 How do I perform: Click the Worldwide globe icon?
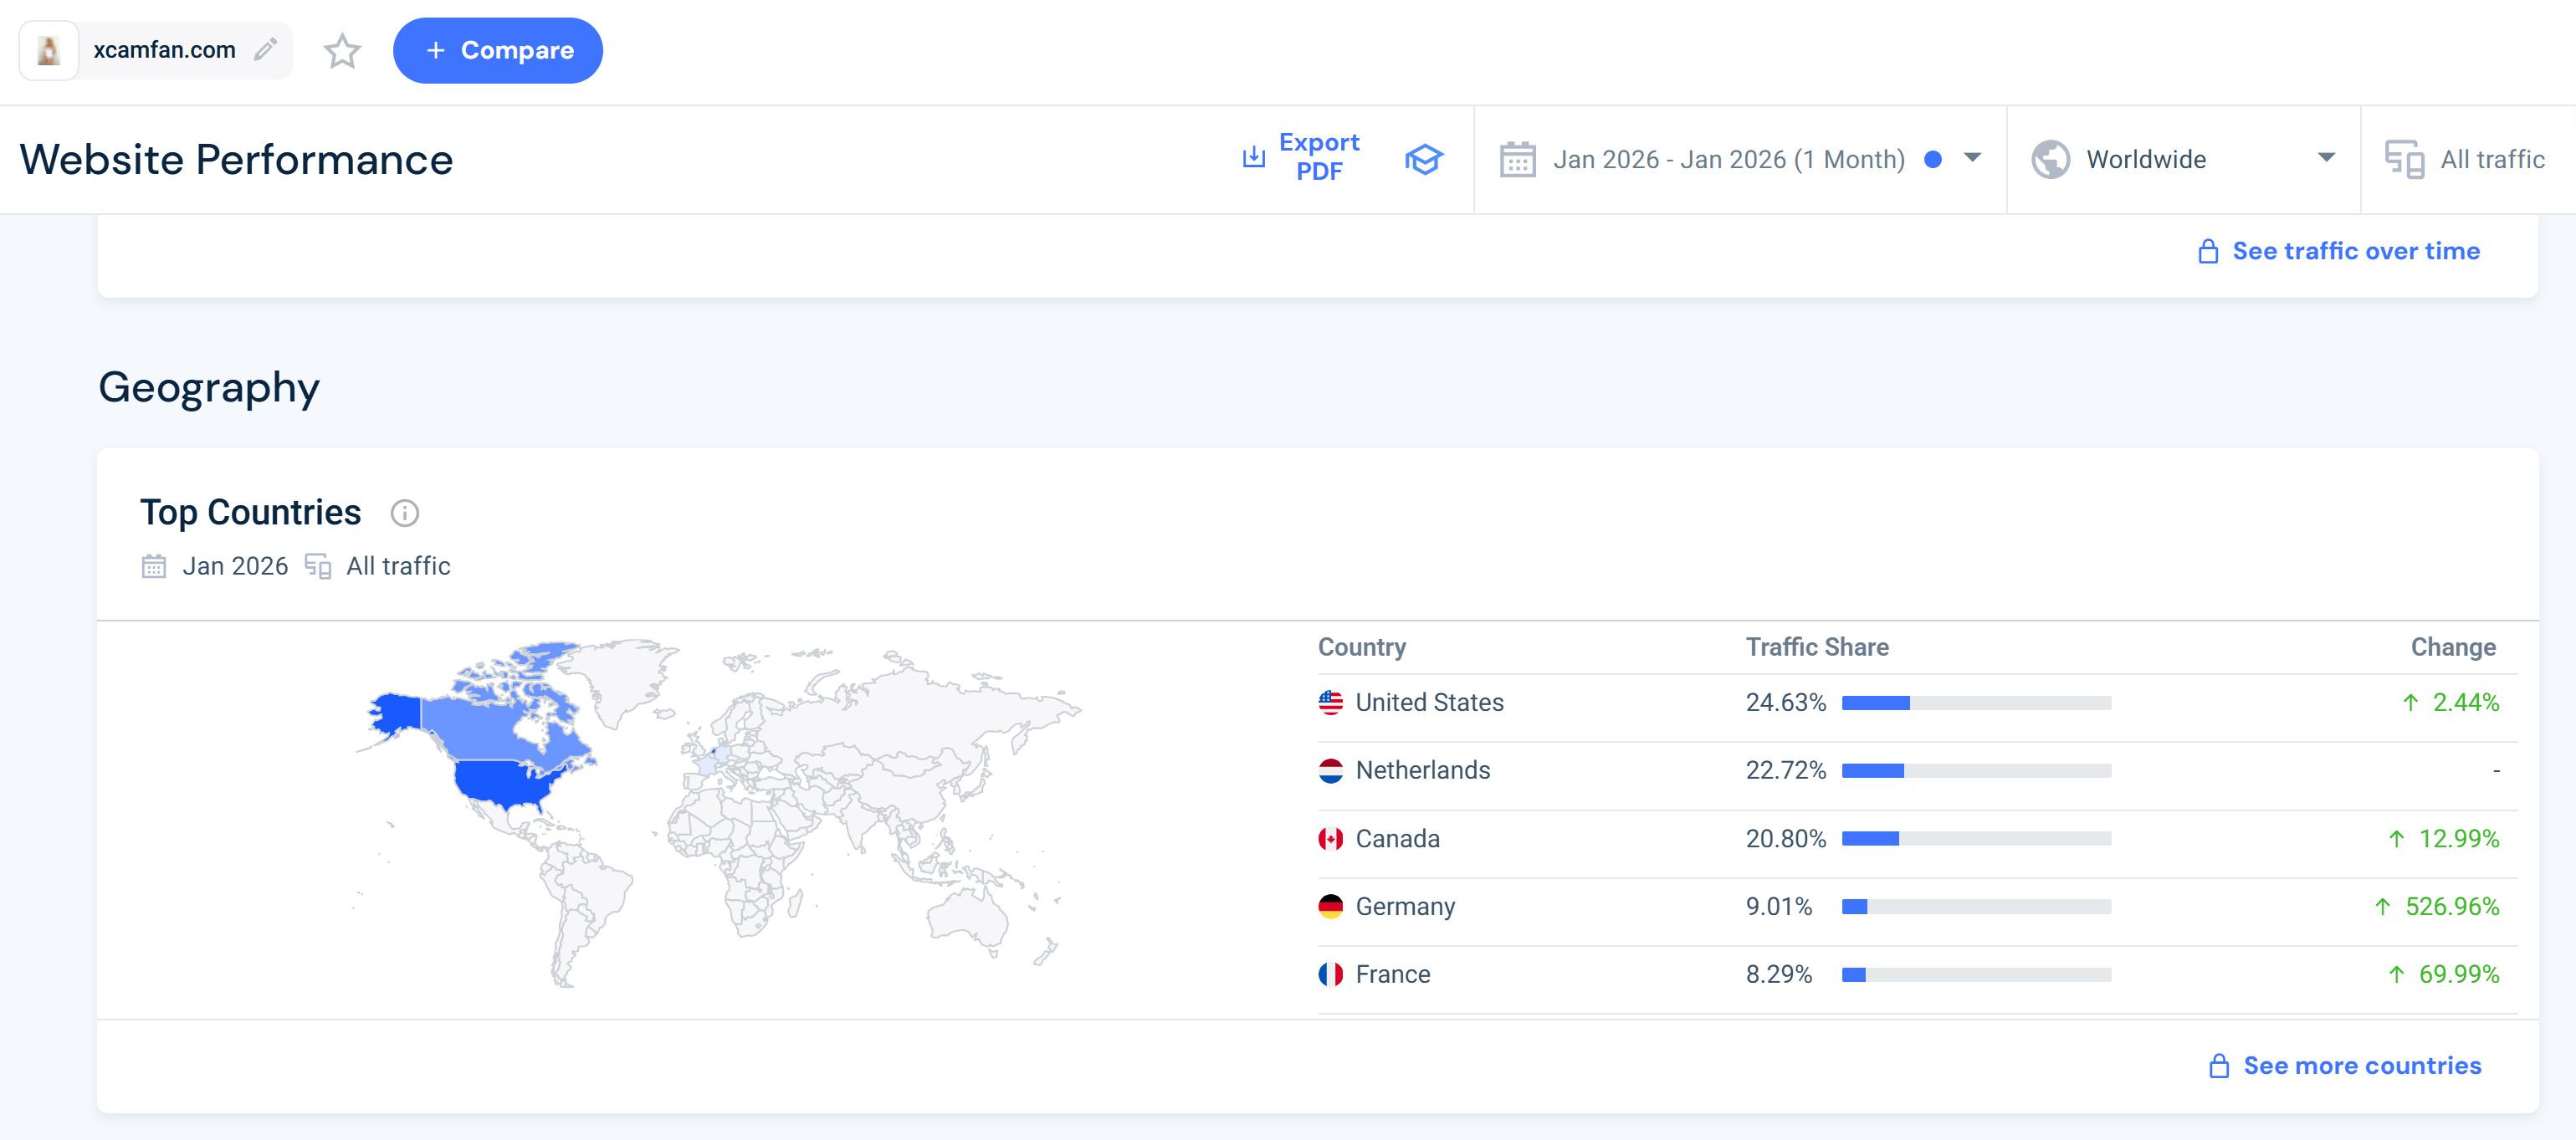2050,159
